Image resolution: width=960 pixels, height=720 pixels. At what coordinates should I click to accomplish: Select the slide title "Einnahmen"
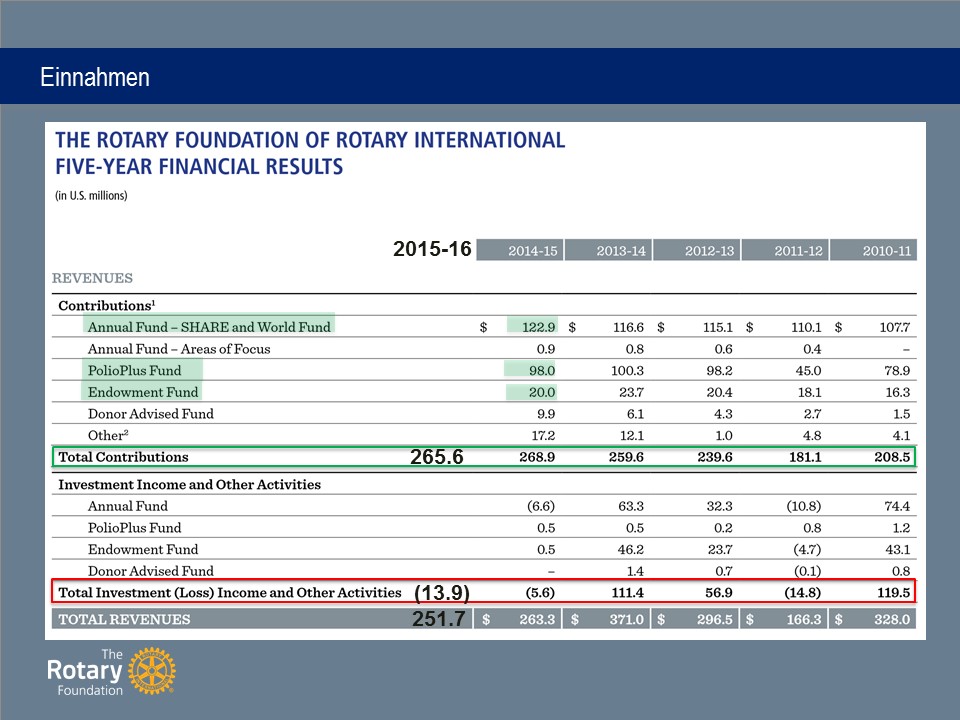click(x=95, y=77)
